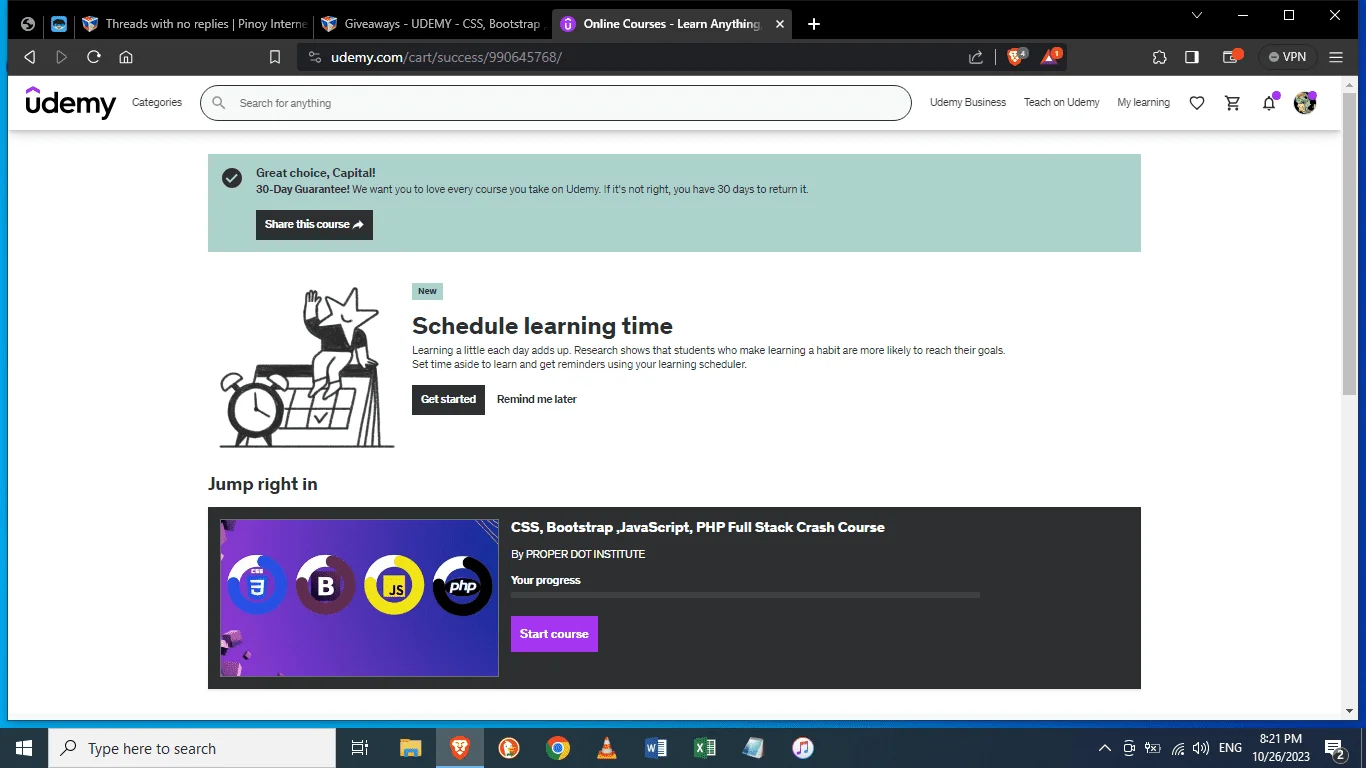This screenshot has width=1366, height=768.
Task: Bookmark this page in the toolbar
Action: 275,57
